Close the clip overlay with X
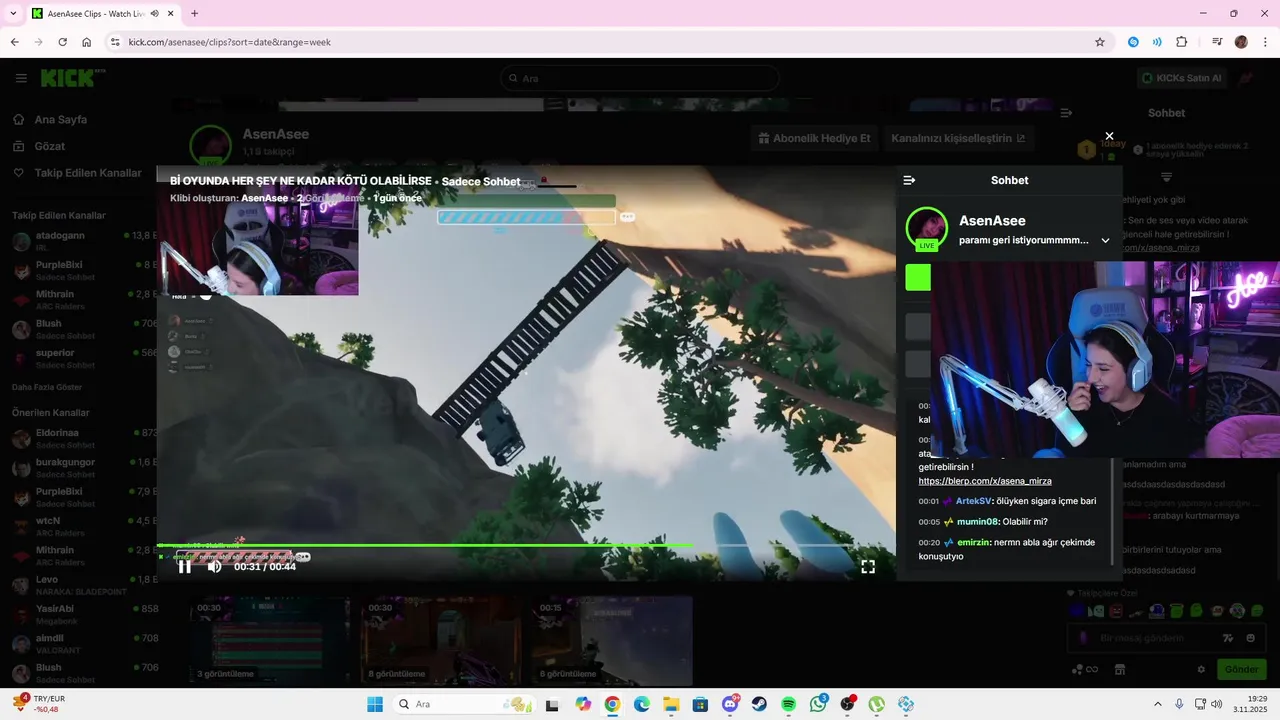The height and width of the screenshot is (720, 1280). (x=1109, y=136)
